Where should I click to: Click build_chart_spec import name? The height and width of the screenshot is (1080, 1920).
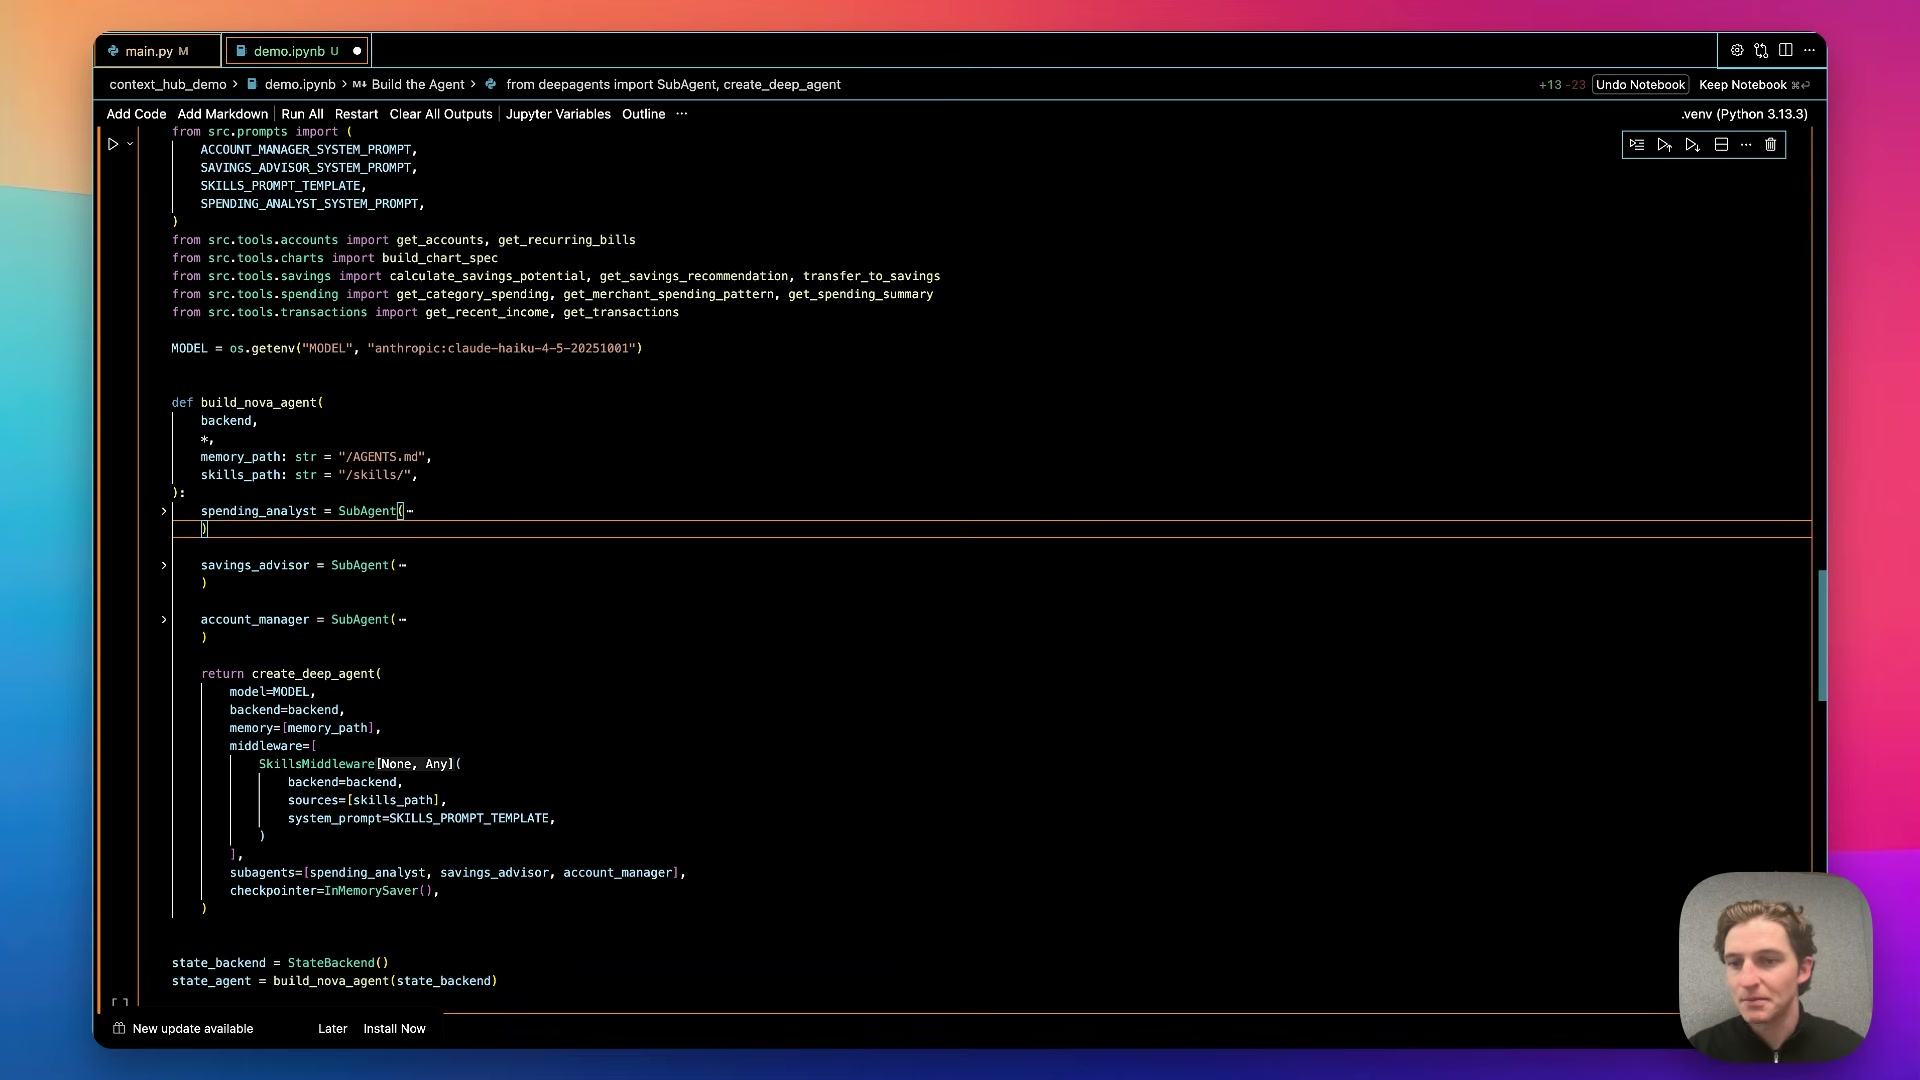pyautogui.click(x=440, y=258)
